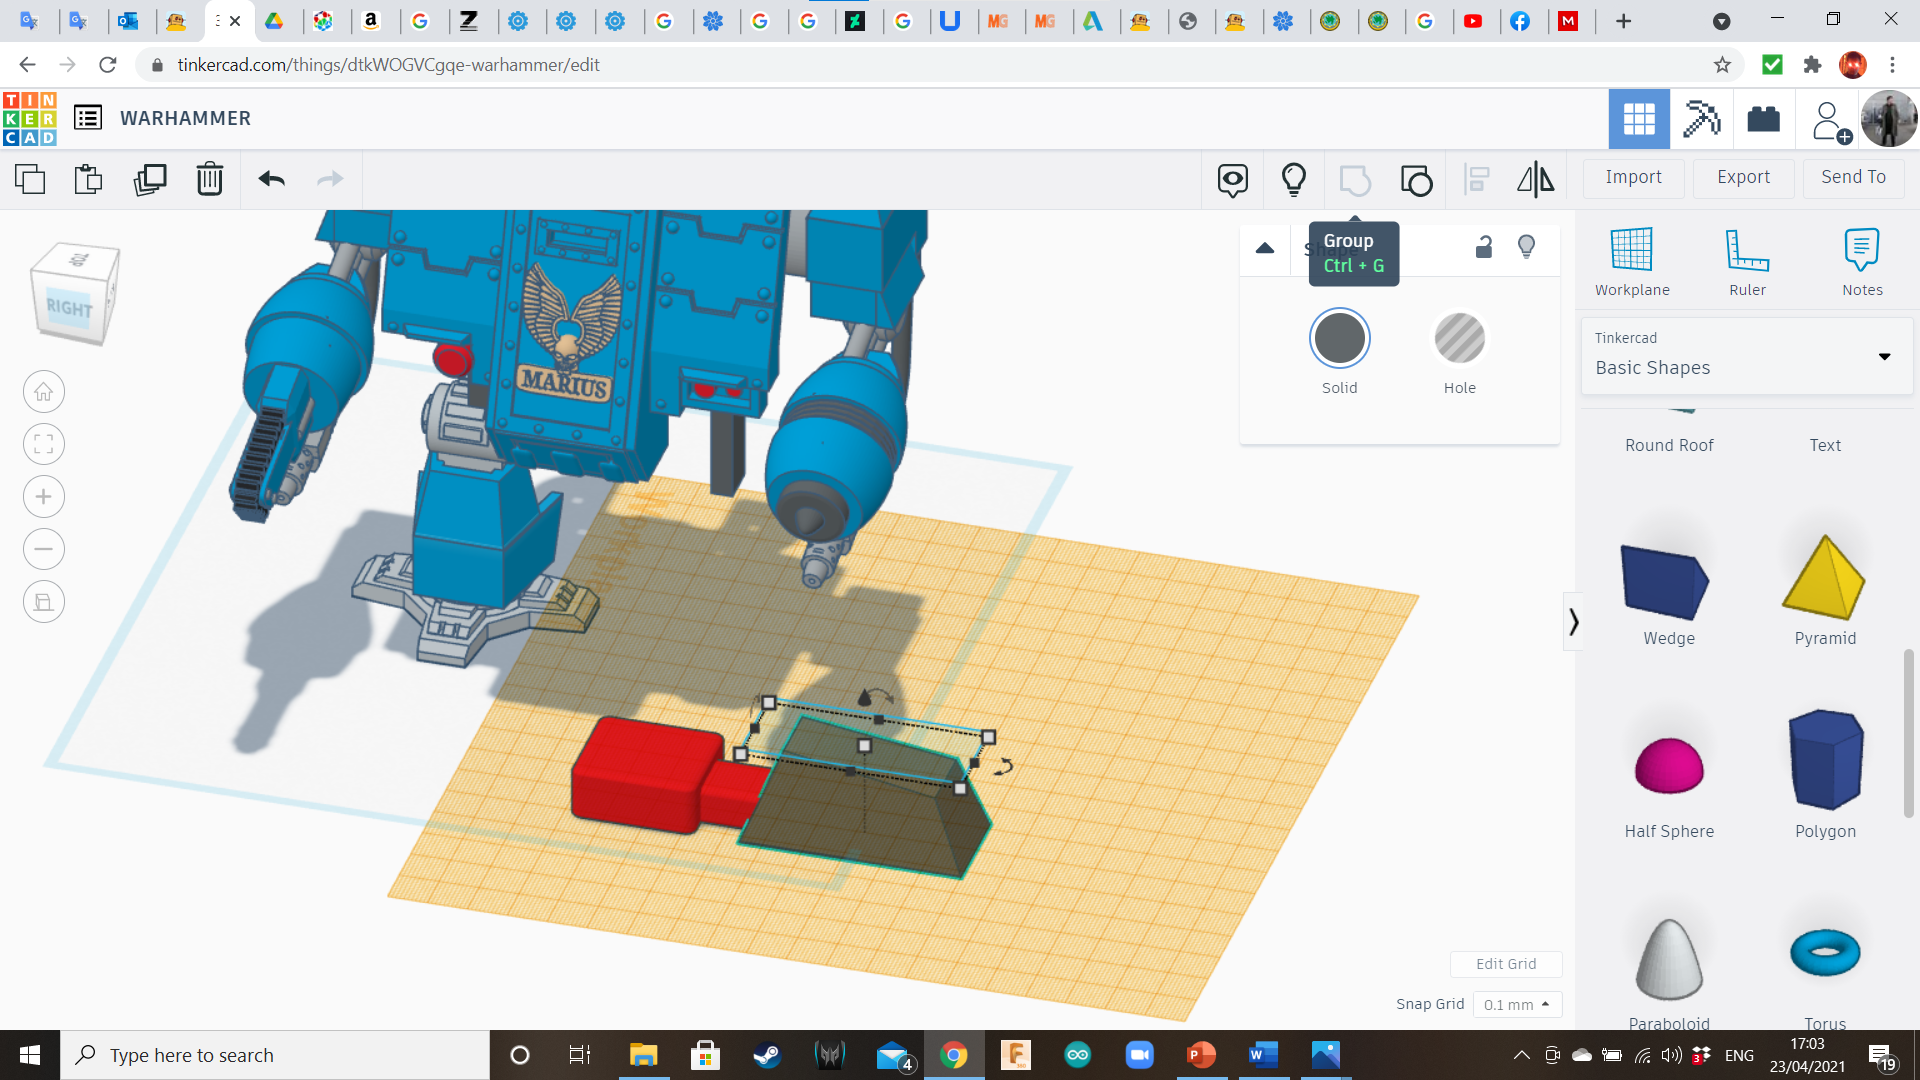The image size is (1920, 1080).
Task: Click the Edit Grid button
Action: (x=1505, y=964)
